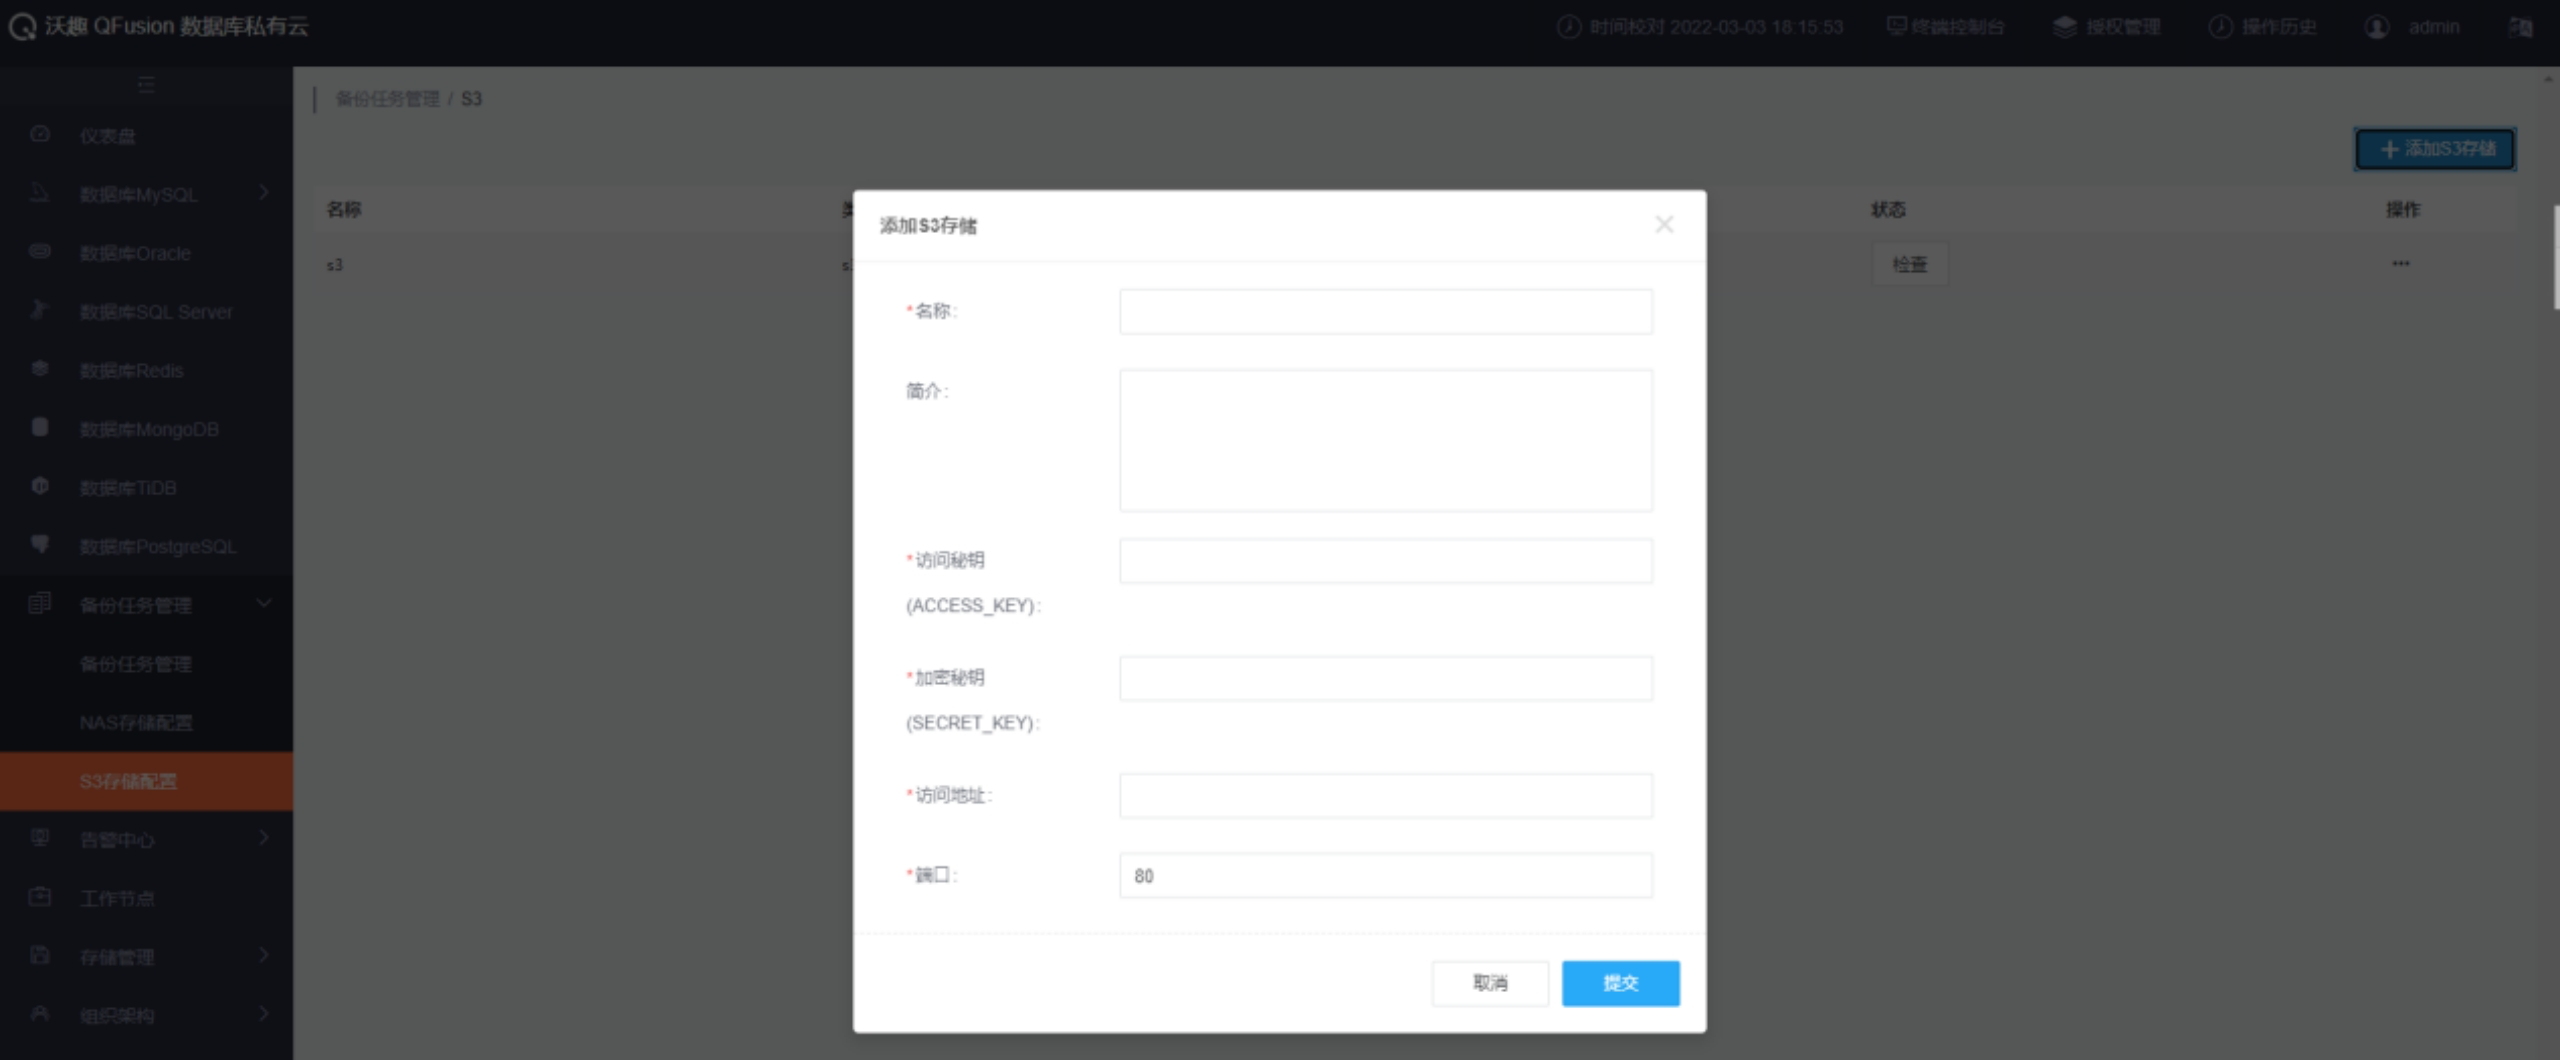The height and width of the screenshot is (1060, 2560).
Task: Open 仪表盘 menu item
Action: [146, 135]
